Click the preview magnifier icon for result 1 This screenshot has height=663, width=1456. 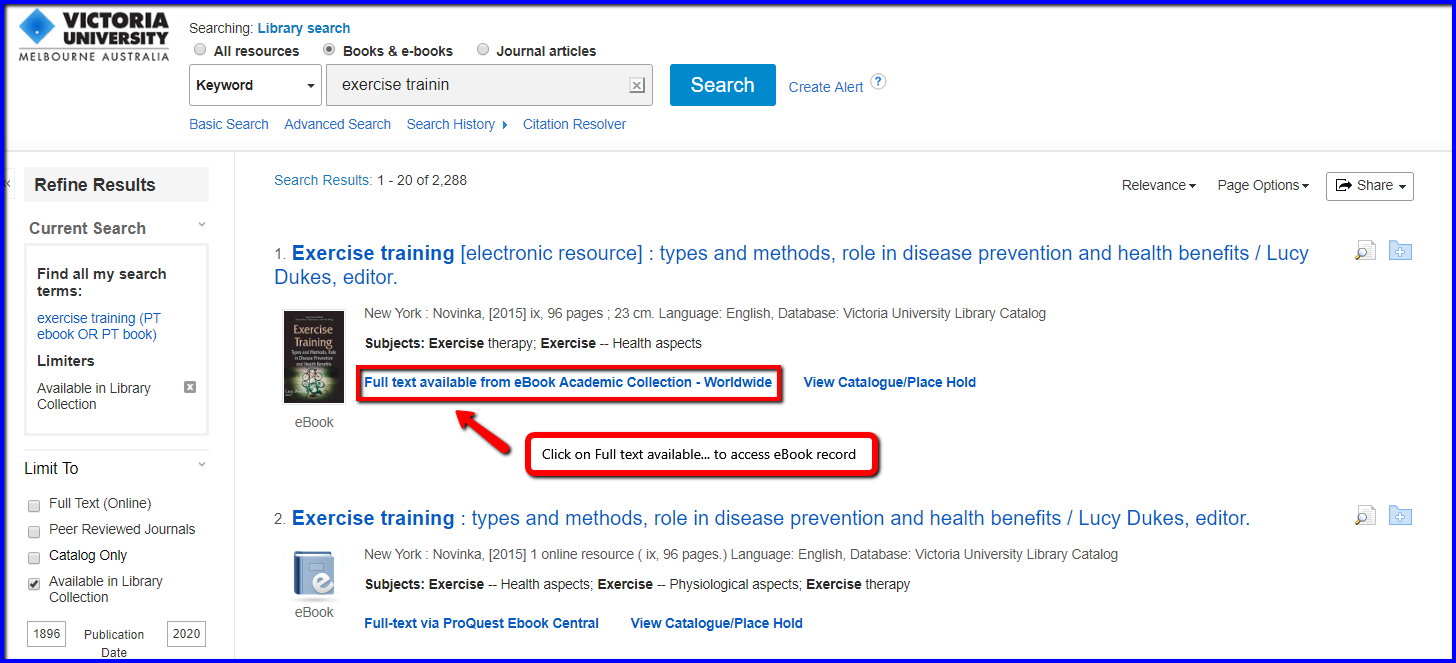click(x=1365, y=251)
